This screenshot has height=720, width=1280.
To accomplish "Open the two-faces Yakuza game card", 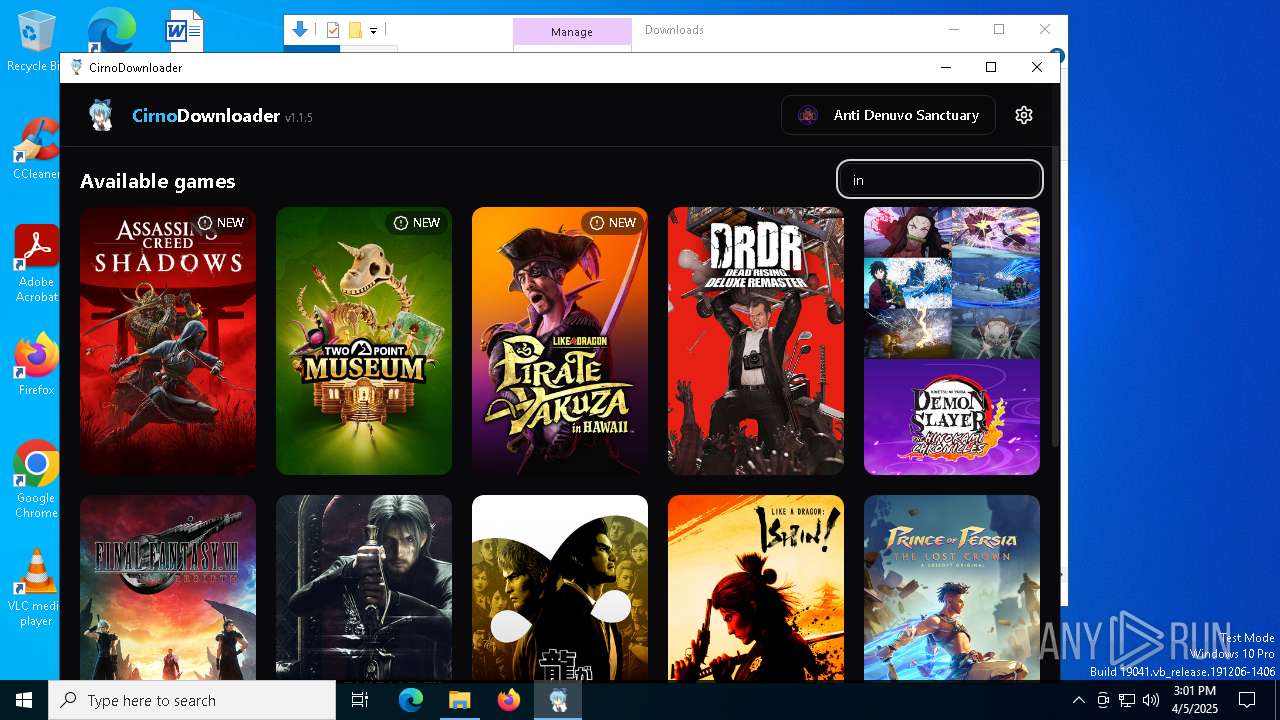I will [x=560, y=588].
